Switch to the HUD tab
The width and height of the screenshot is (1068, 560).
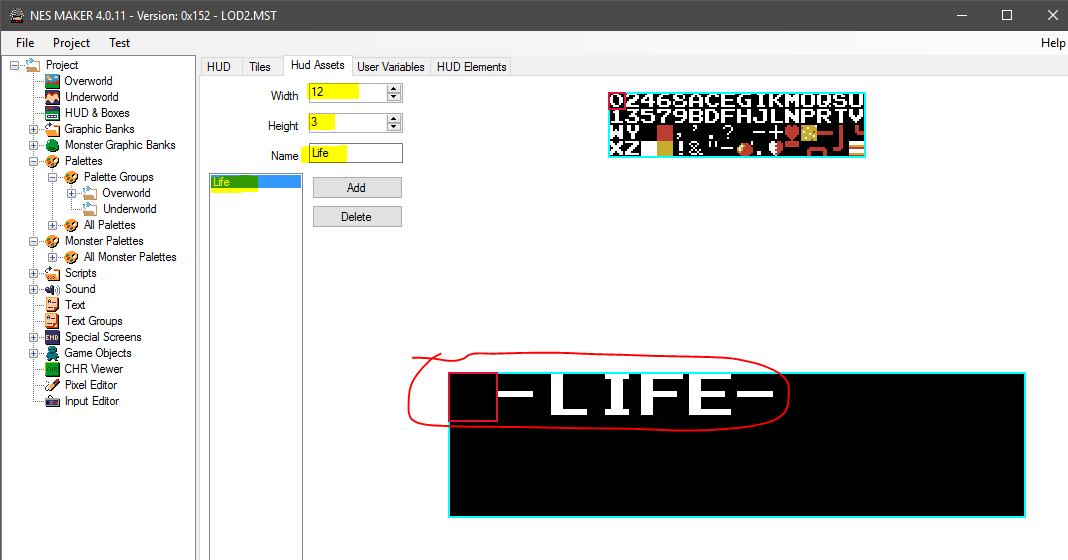point(219,67)
